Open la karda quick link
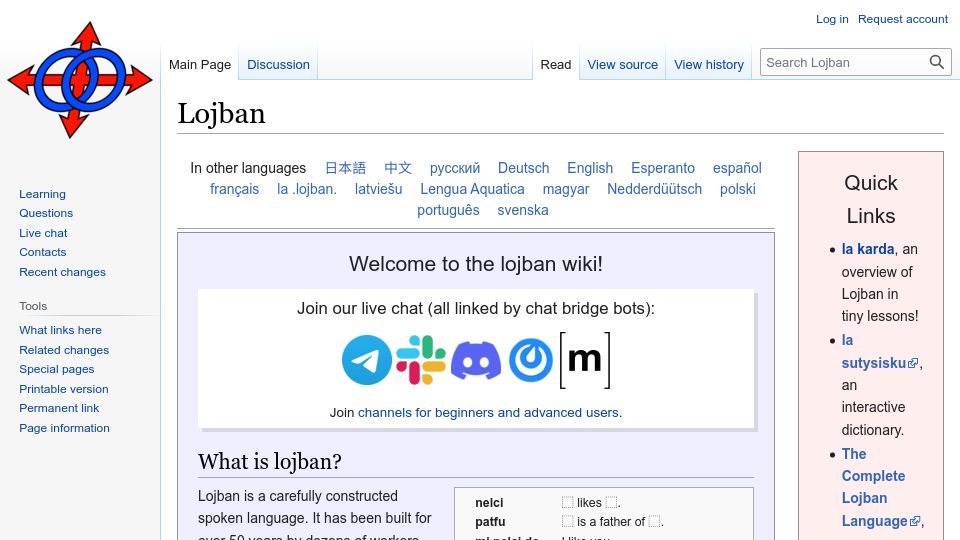 (x=868, y=249)
